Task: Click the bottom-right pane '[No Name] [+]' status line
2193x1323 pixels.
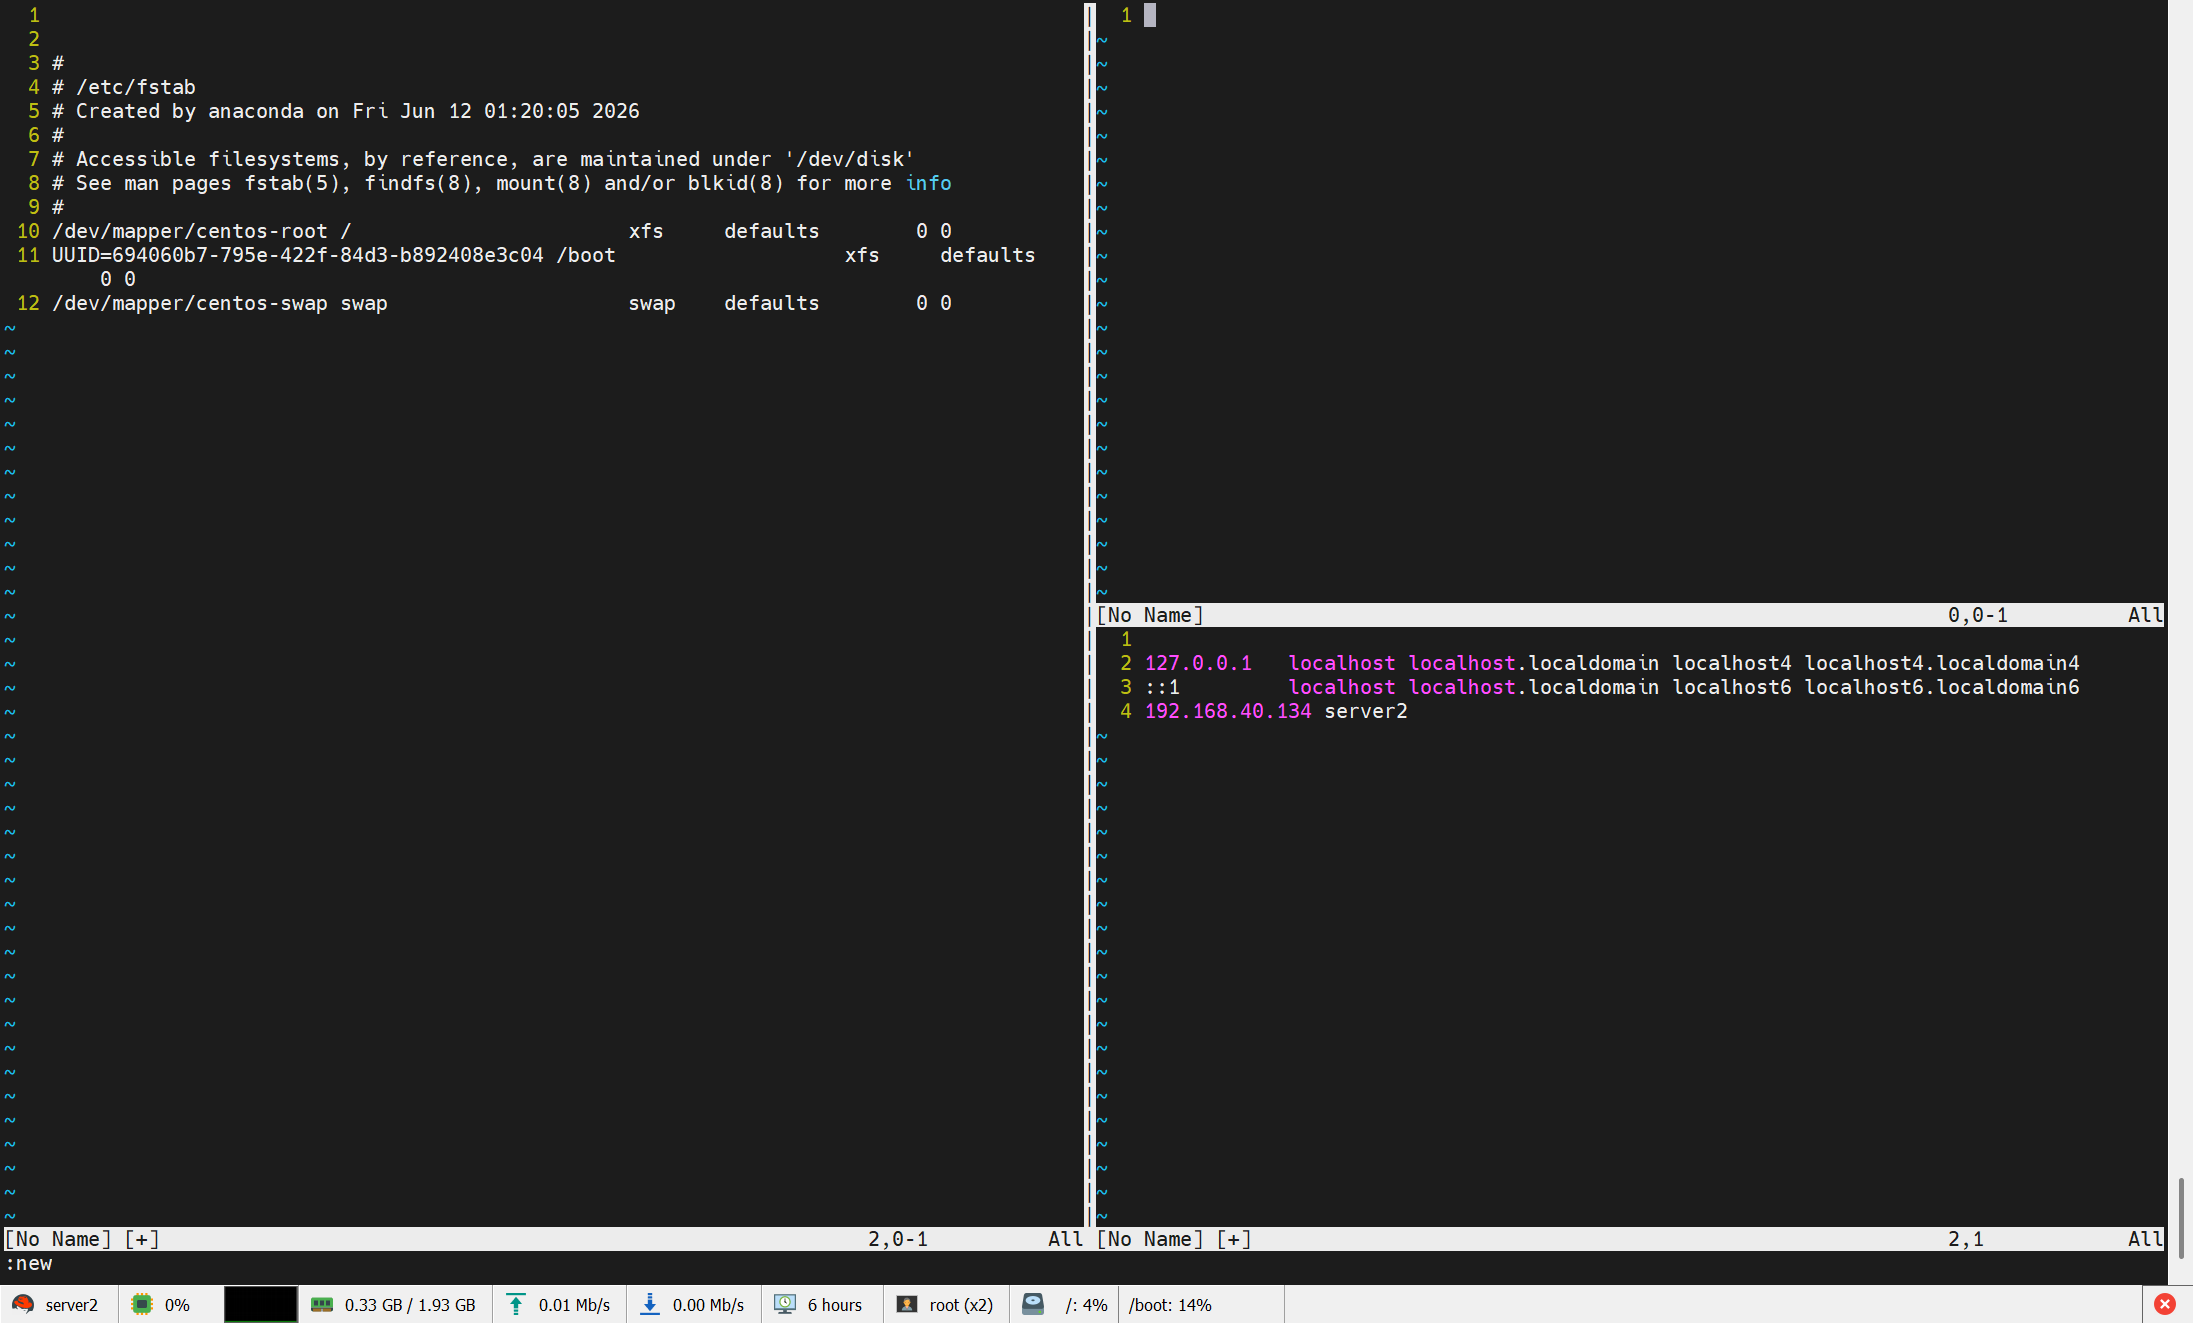Action: click(x=1630, y=1239)
